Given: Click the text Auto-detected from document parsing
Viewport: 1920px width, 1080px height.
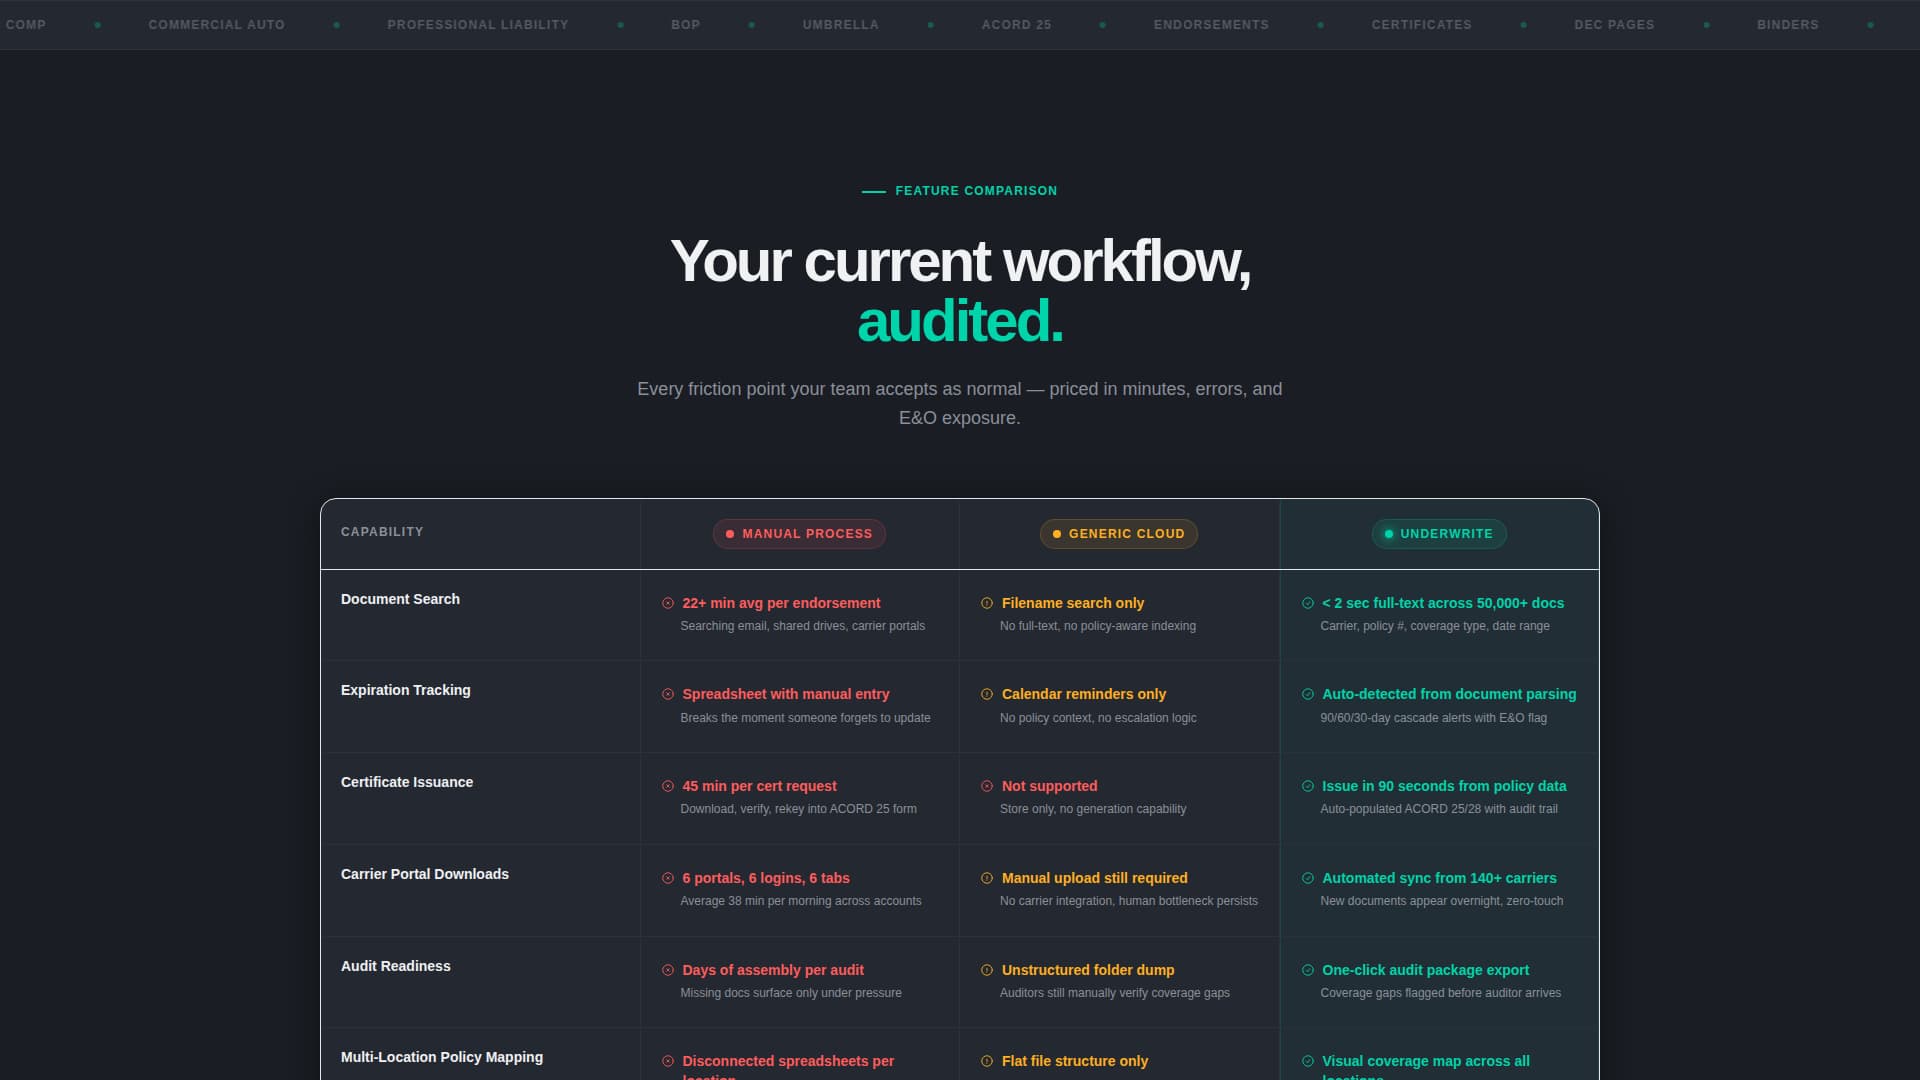Looking at the screenshot, I should [x=1449, y=694].
